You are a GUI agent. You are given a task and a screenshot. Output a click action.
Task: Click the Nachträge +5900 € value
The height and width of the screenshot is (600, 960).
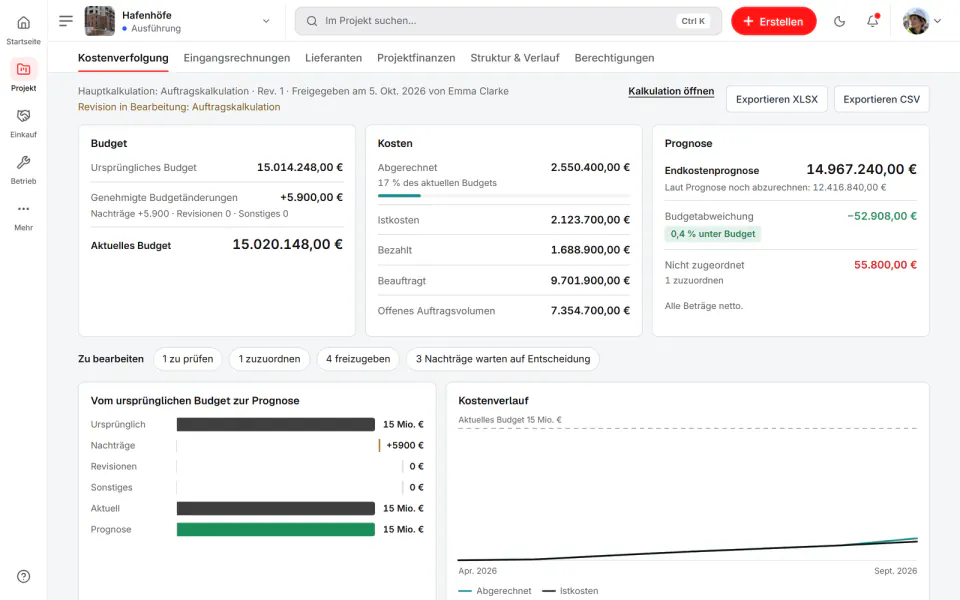[405, 445]
